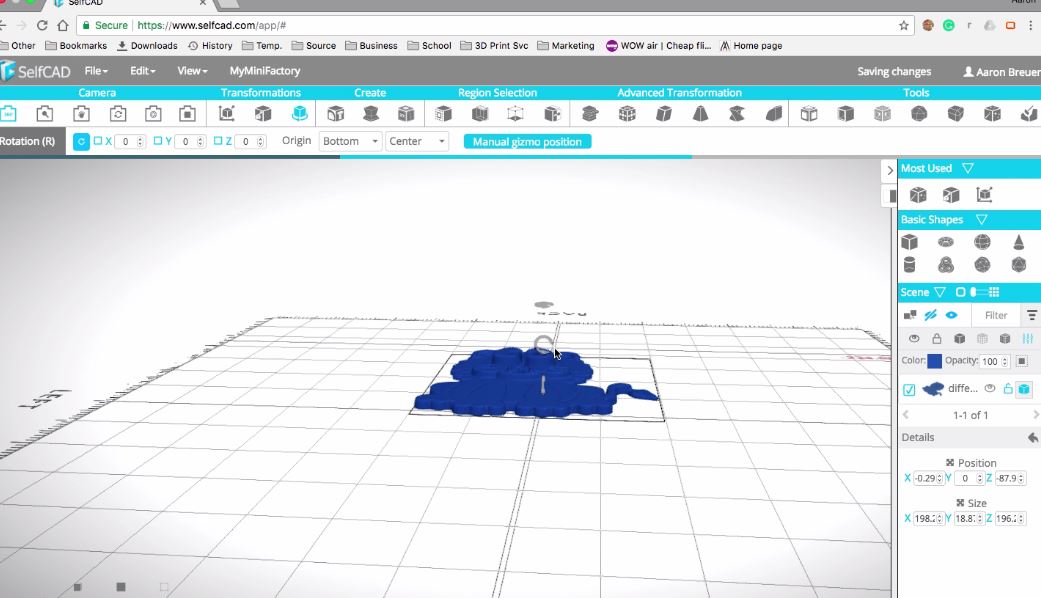
Task: Open the Center origin dropdown
Action: pyautogui.click(x=416, y=141)
